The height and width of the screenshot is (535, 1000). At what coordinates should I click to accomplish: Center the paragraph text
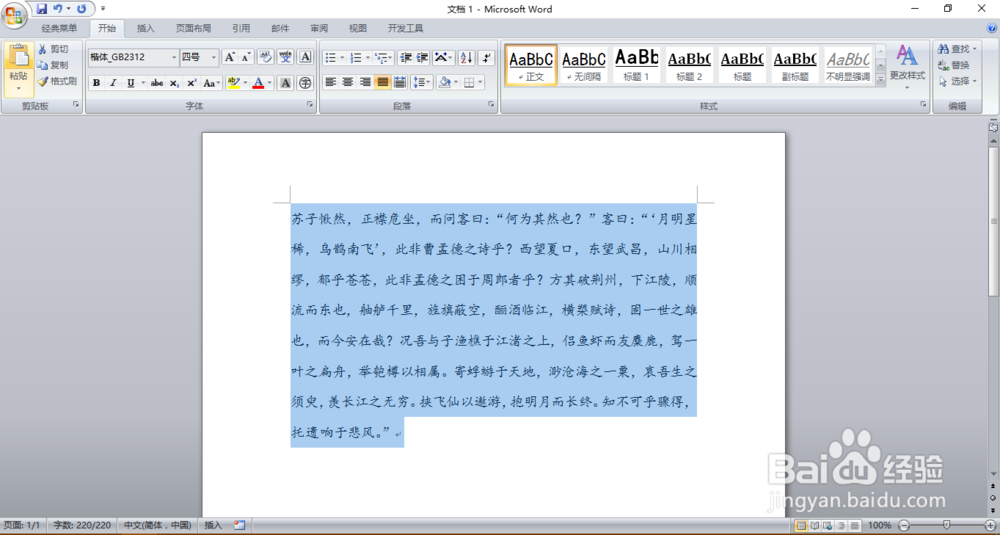pos(348,82)
